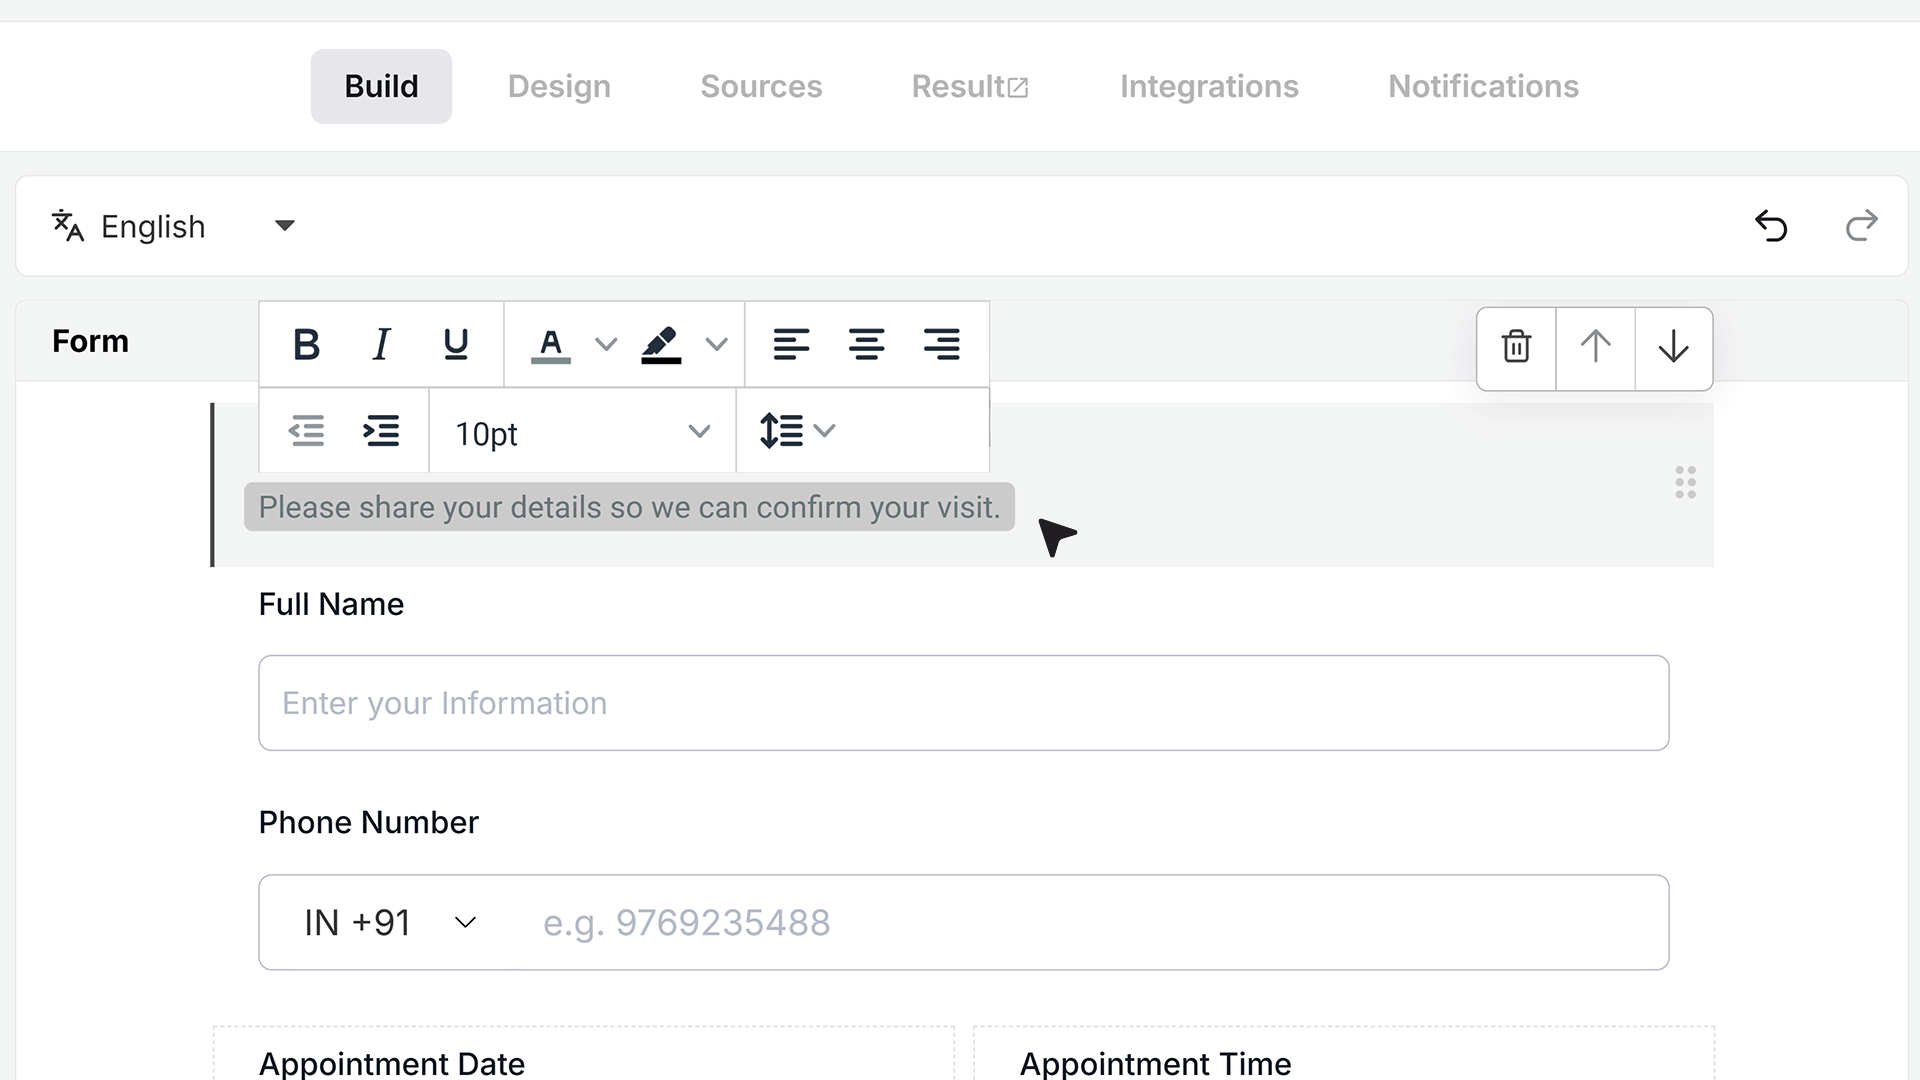The width and height of the screenshot is (1920, 1080).
Task: Decrease indent of the text
Action: click(306, 431)
